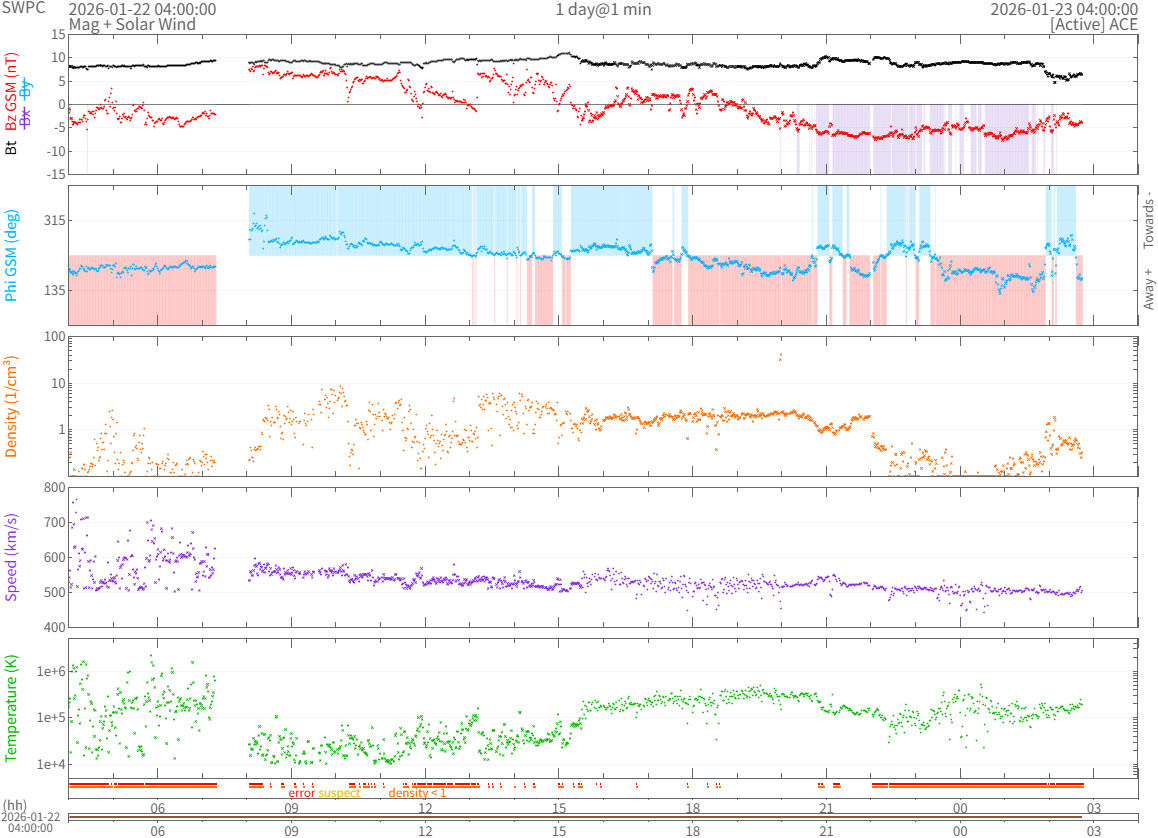The image size is (1158, 838).
Task: Toggle the struck-through By series label
Action: click(x=27, y=87)
